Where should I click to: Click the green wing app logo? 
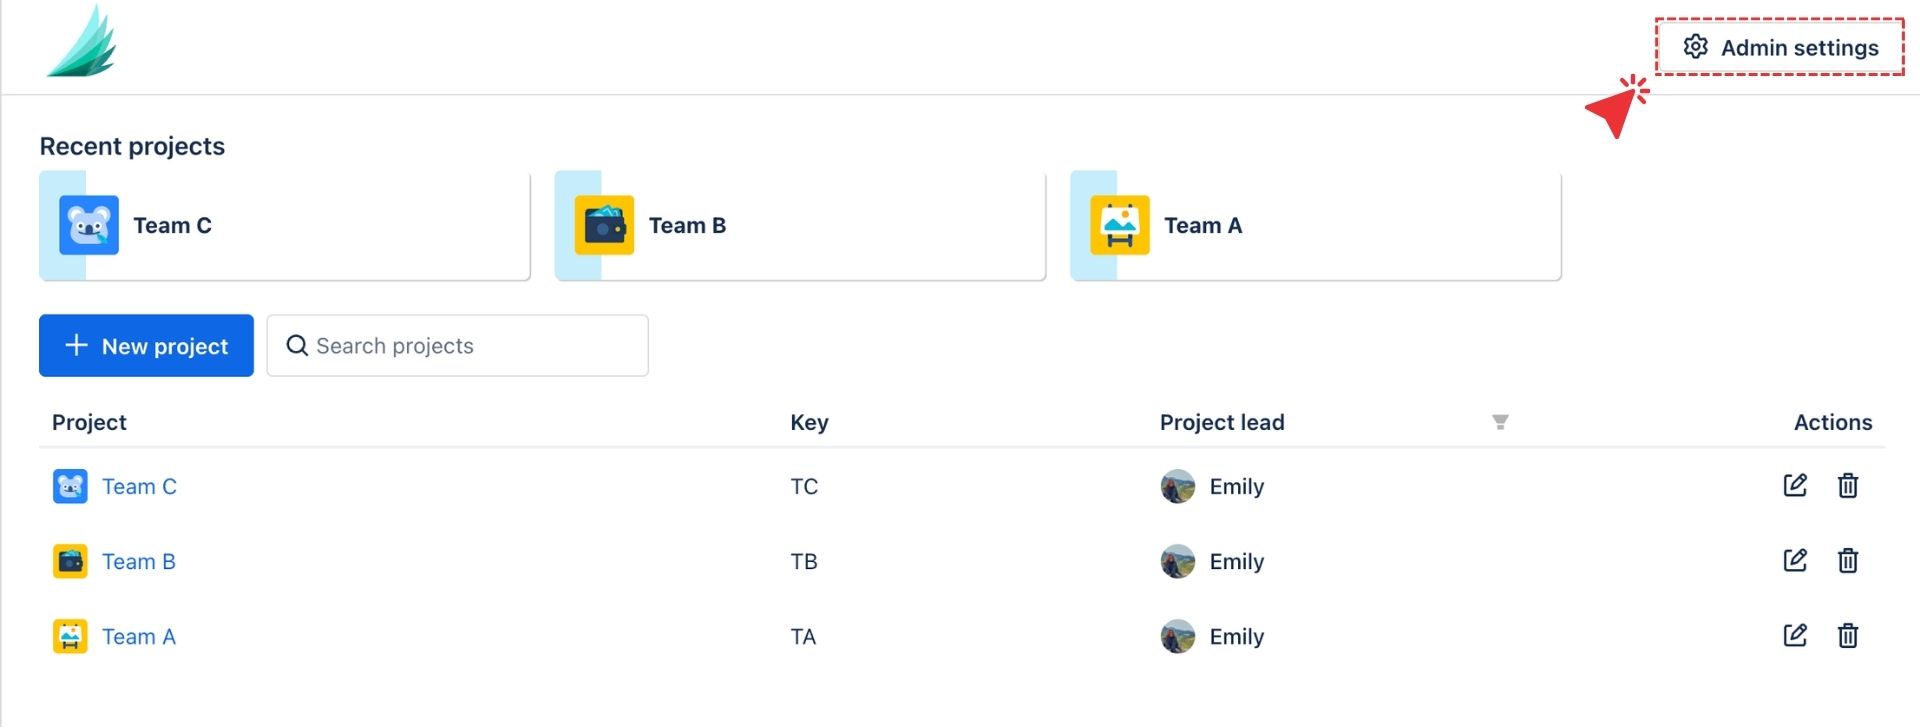pyautogui.click(x=83, y=44)
